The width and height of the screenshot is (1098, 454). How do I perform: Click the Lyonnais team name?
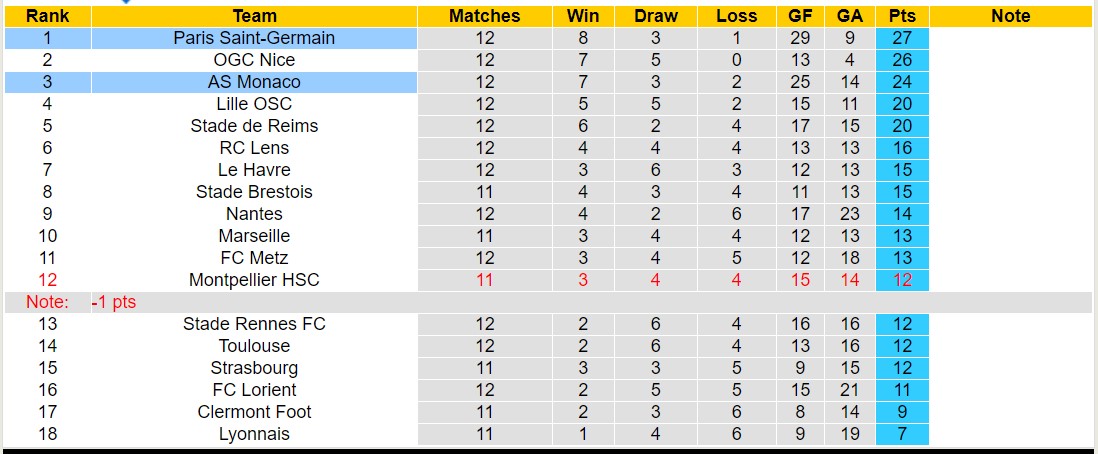[x=254, y=434]
